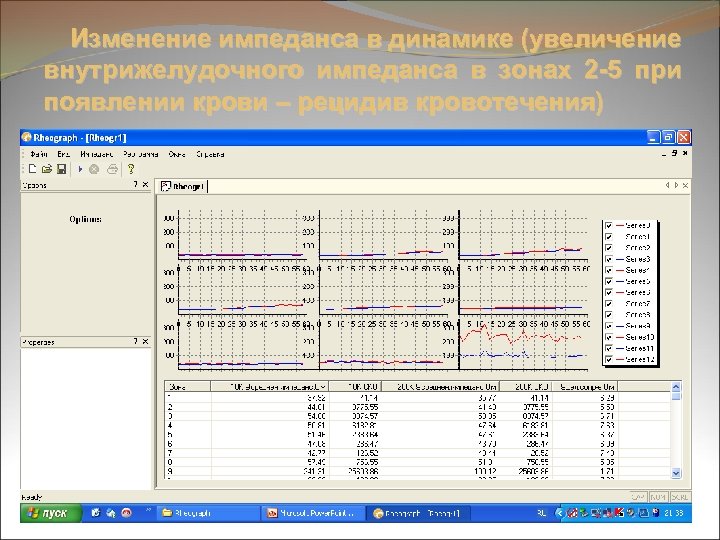
Task: Click the red round quick launch icon
Action: point(127,513)
